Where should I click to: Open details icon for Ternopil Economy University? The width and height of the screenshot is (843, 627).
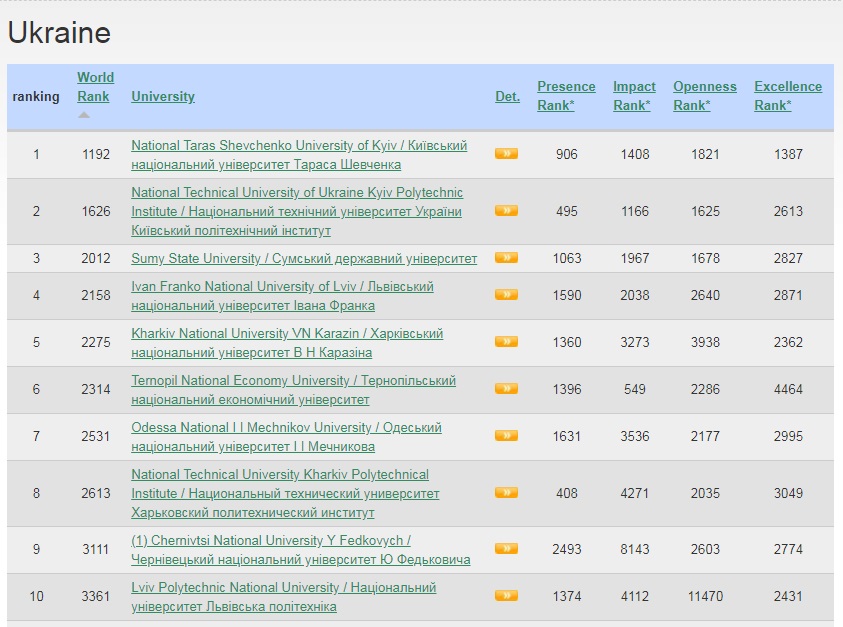tap(506, 388)
